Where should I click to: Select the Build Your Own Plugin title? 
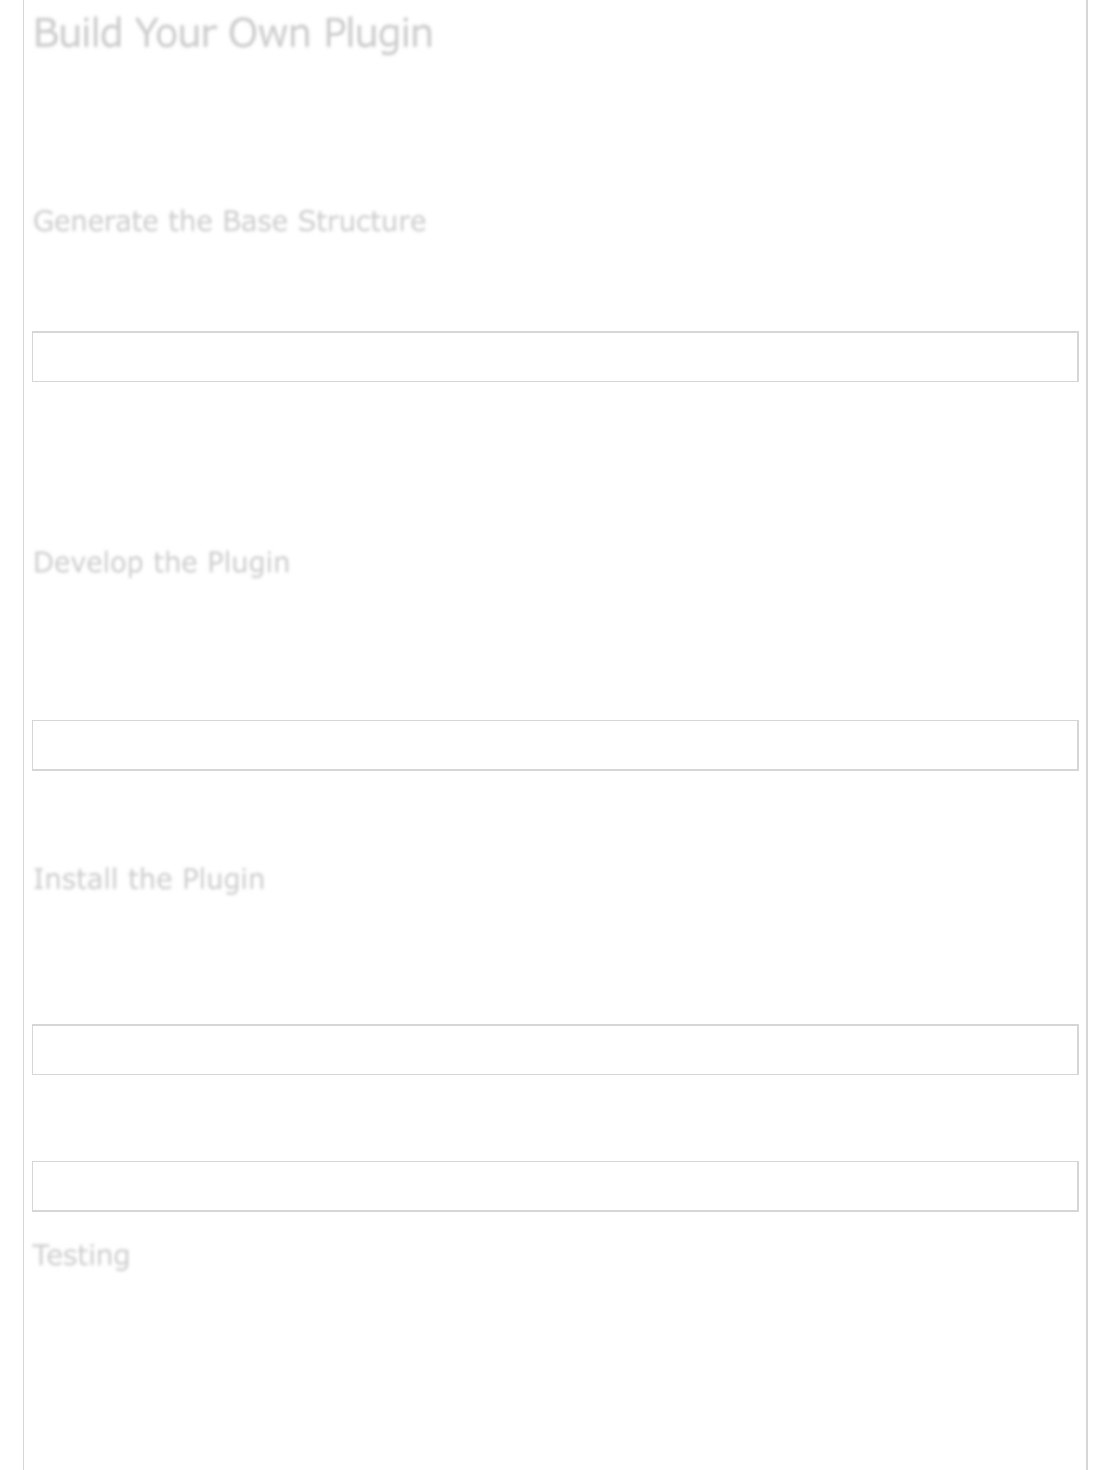click(x=233, y=34)
